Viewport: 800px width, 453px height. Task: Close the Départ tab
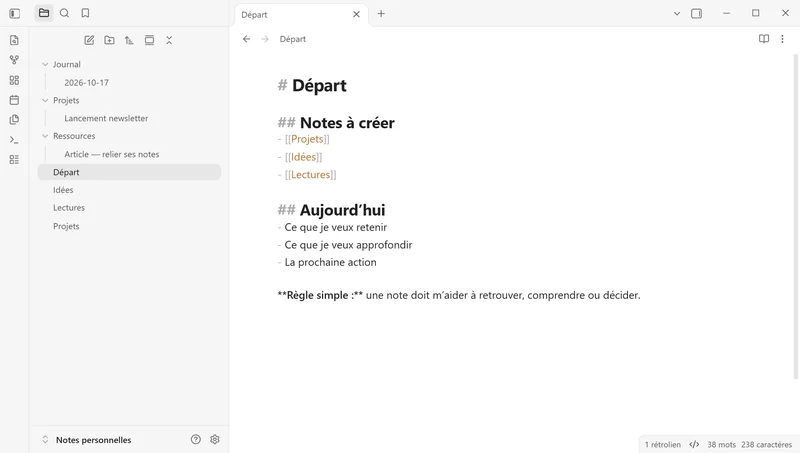[356, 14]
